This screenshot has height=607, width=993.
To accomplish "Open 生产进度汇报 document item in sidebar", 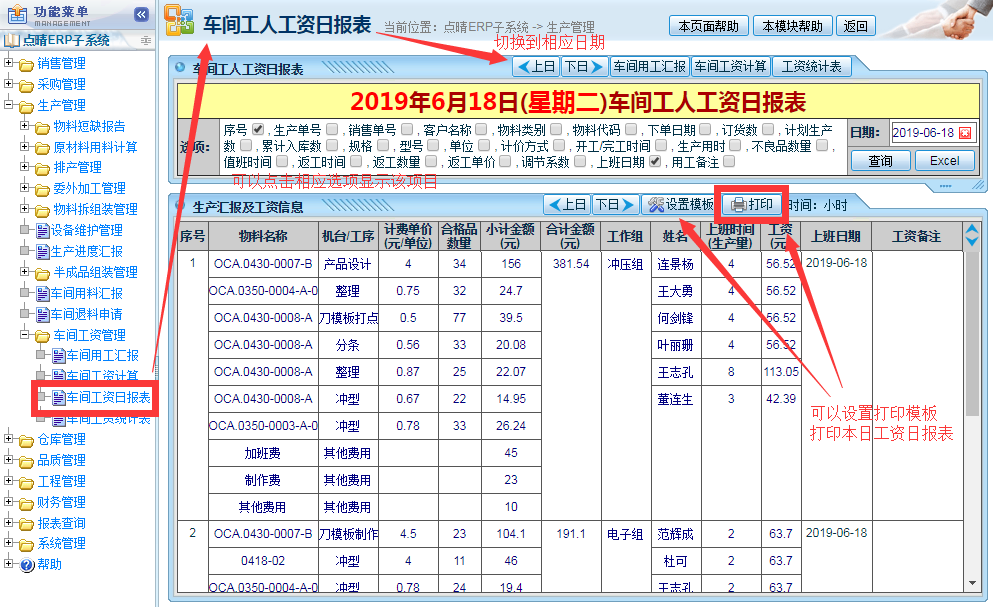I will click(x=86, y=251).
